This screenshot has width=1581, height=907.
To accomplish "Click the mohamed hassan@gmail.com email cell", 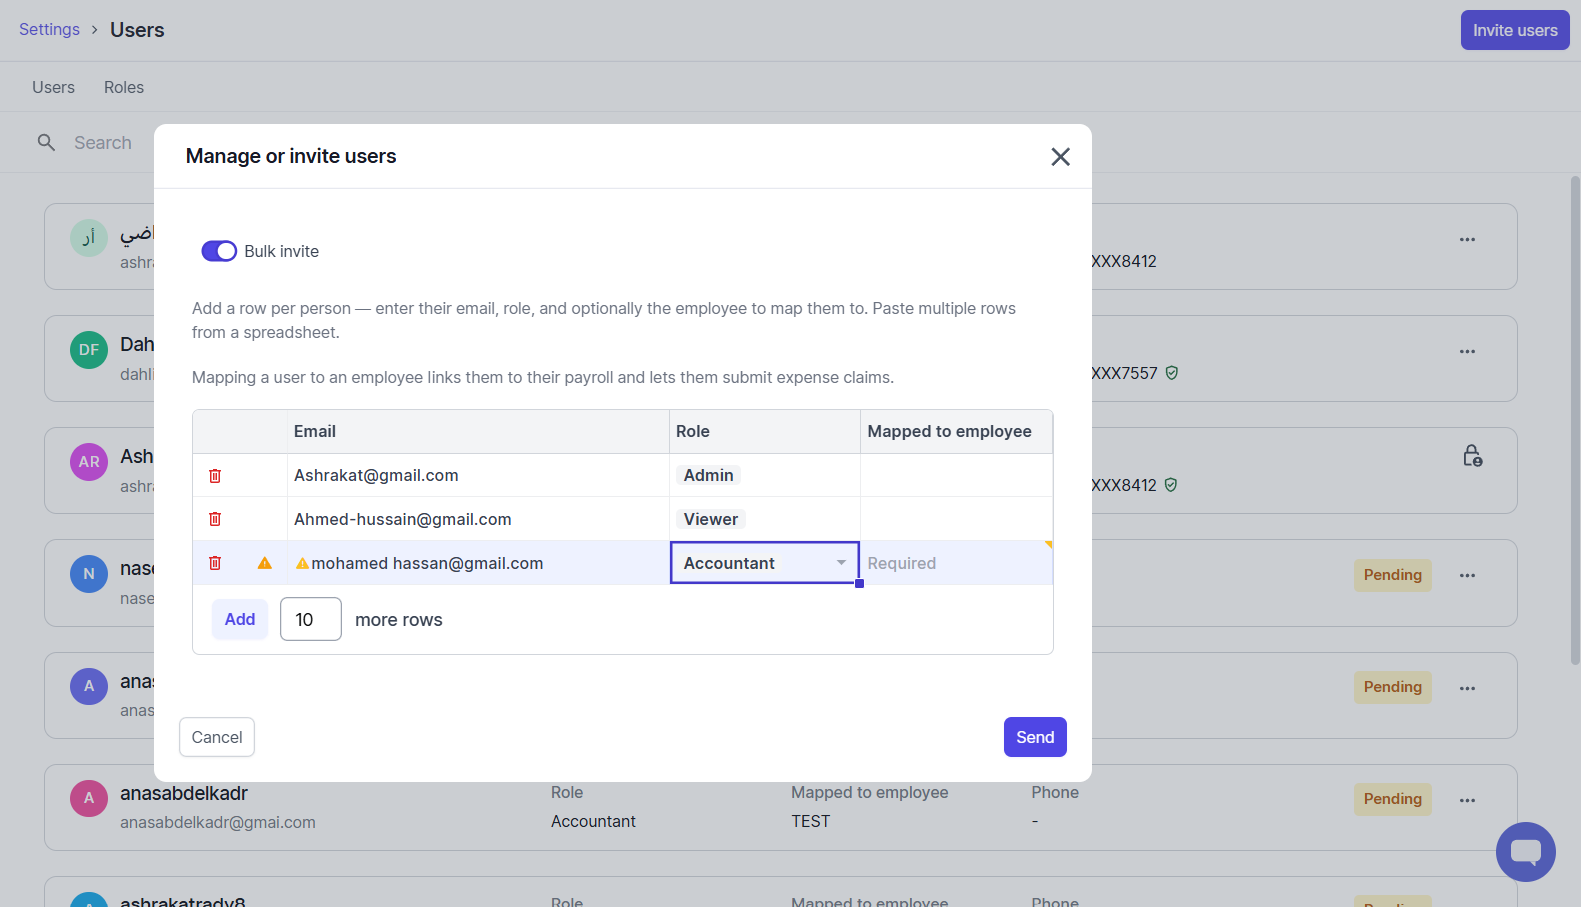I will tap(478, 563).
